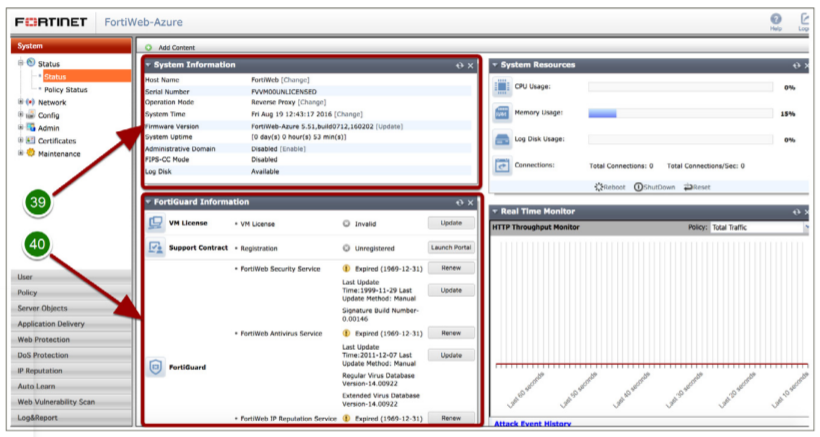This screenshot has width=820, height=437.
Task: Open the Policy Total Traffic dropdown
Action: [x=759, y=227]
